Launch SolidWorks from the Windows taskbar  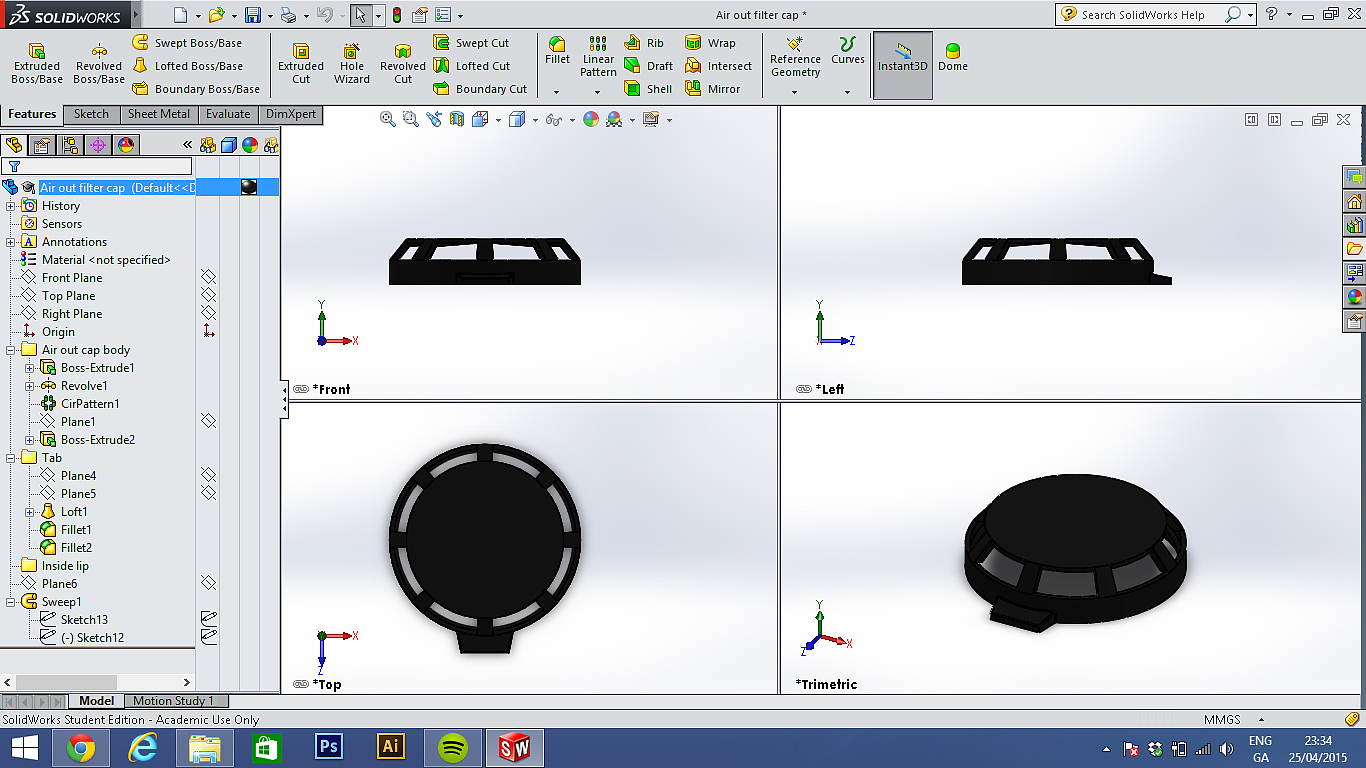[x=514, y=747]
